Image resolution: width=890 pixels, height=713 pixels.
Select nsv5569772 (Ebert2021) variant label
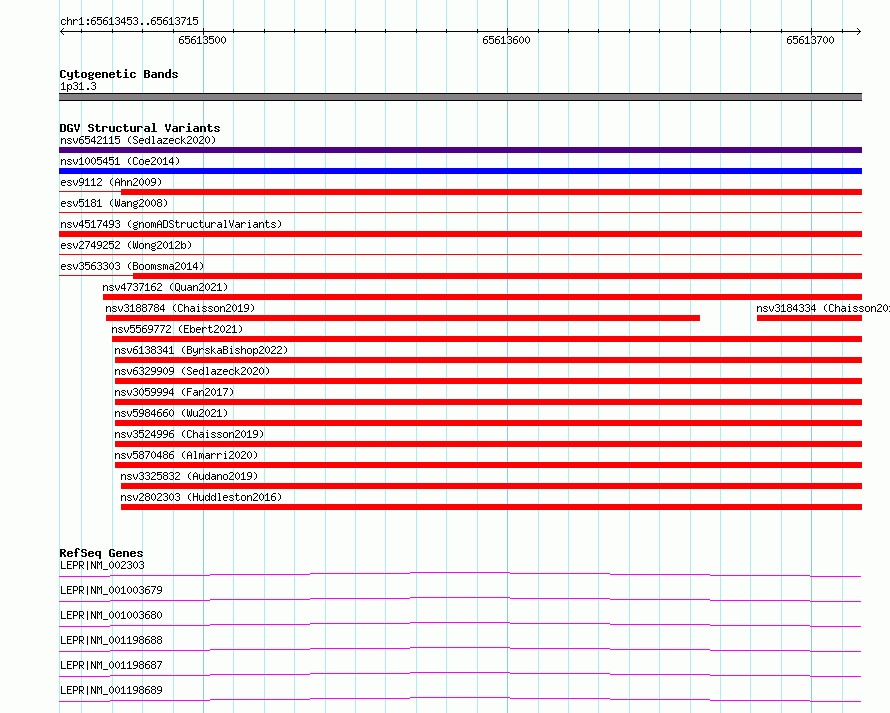(177, 329)
